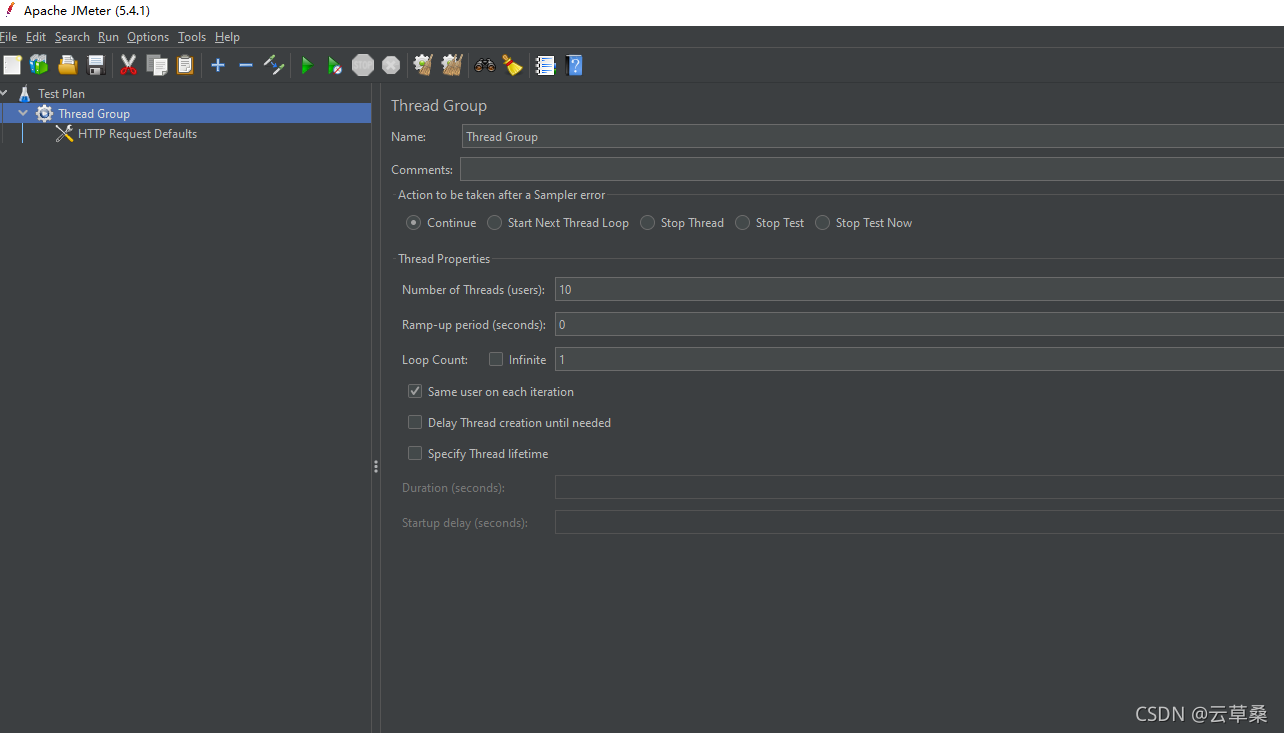This screenshot has height=733, width=1284.
Task: Select the Stop Test radio button
Action: tap(742, 223)
